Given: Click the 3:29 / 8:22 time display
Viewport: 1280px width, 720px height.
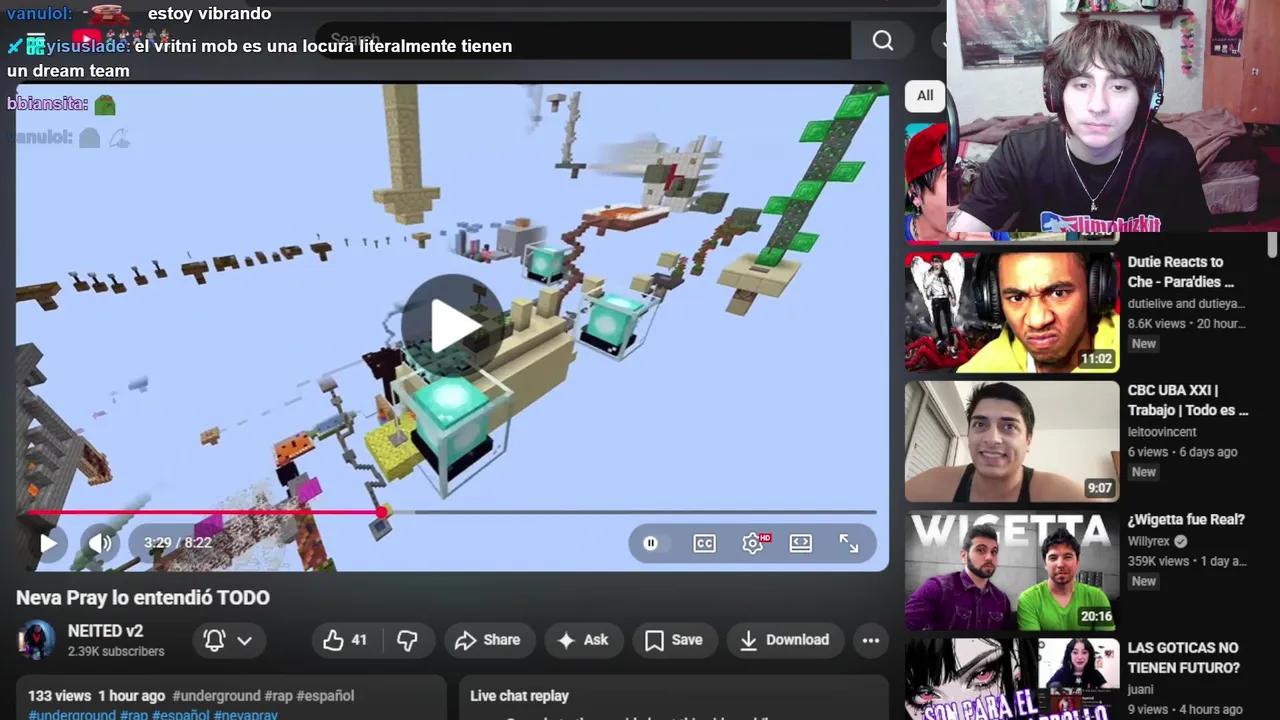Looking at the screenshot, I should [177, 543].
